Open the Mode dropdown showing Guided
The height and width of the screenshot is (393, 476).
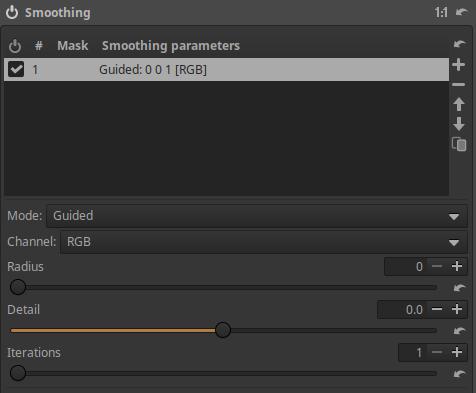click(257, 216)
